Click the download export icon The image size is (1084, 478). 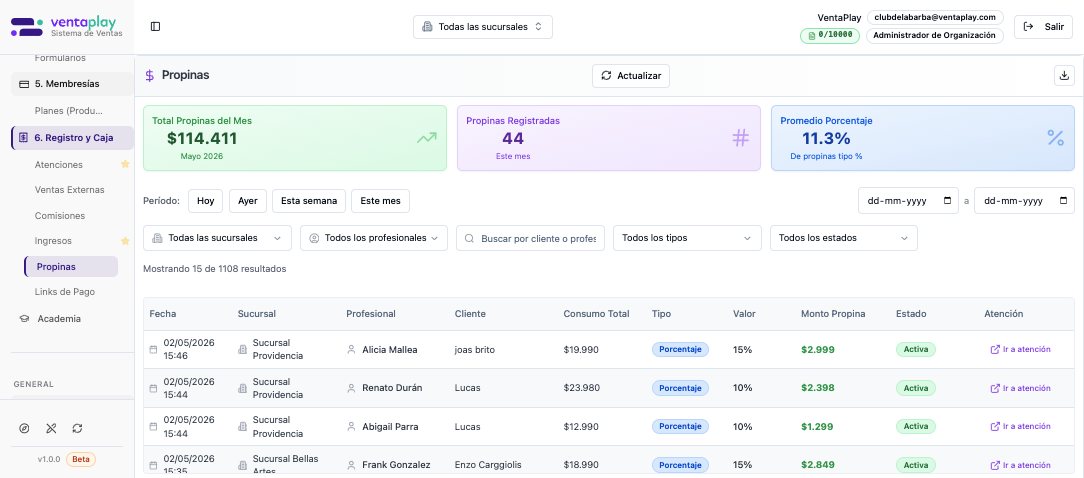click(x=1064, y=75)
